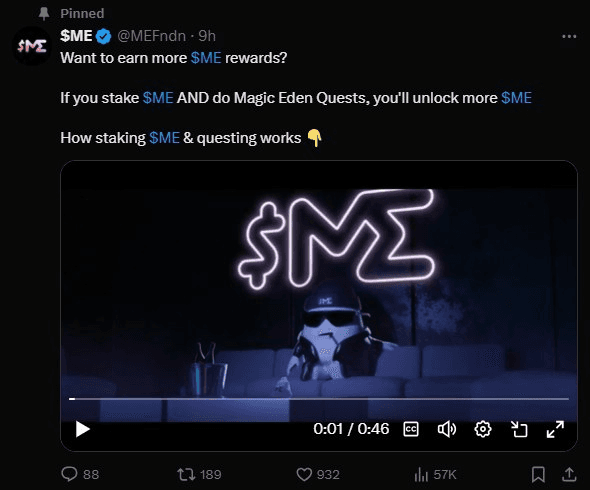
Task: Open the three-dot more options menu
Action: 569,37
